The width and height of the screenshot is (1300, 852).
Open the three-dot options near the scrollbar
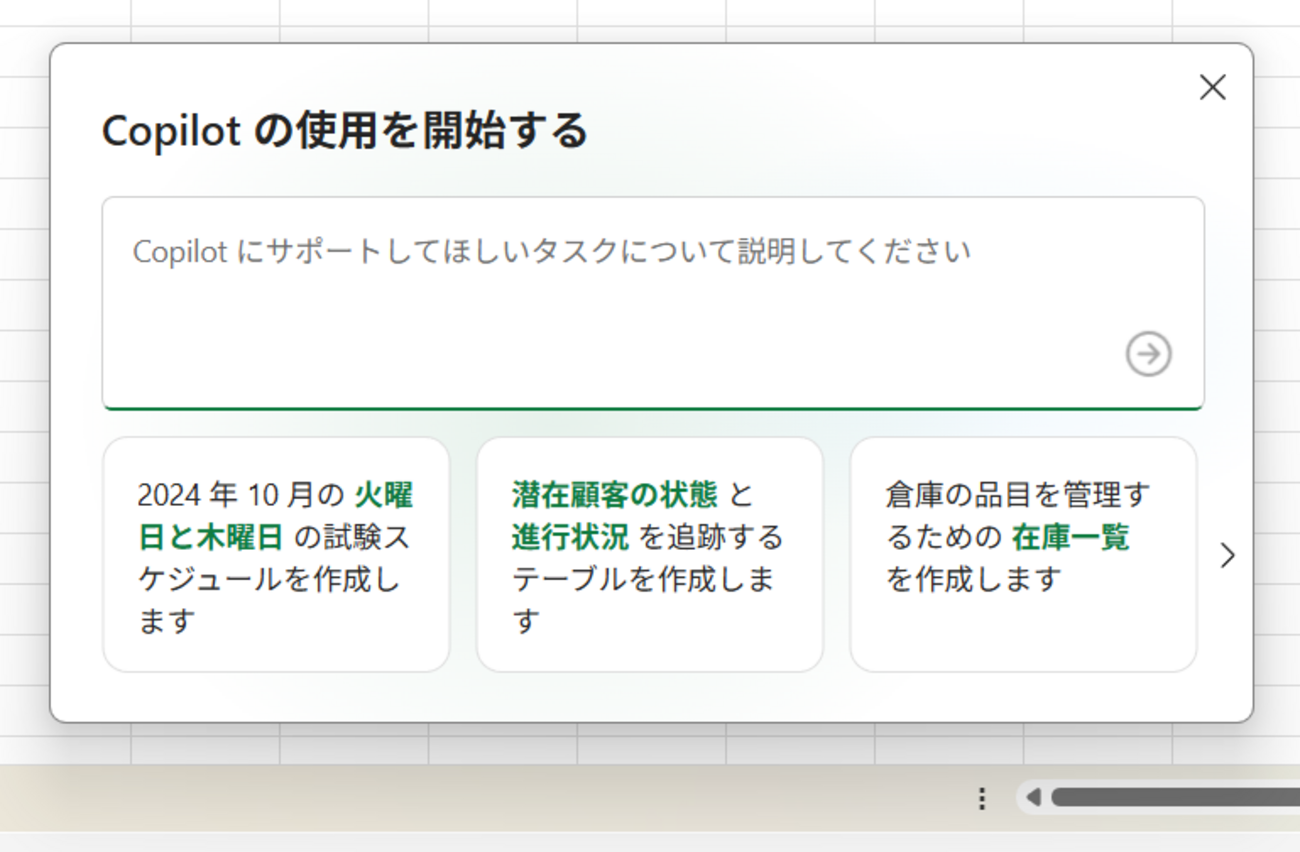pos(982,798)
